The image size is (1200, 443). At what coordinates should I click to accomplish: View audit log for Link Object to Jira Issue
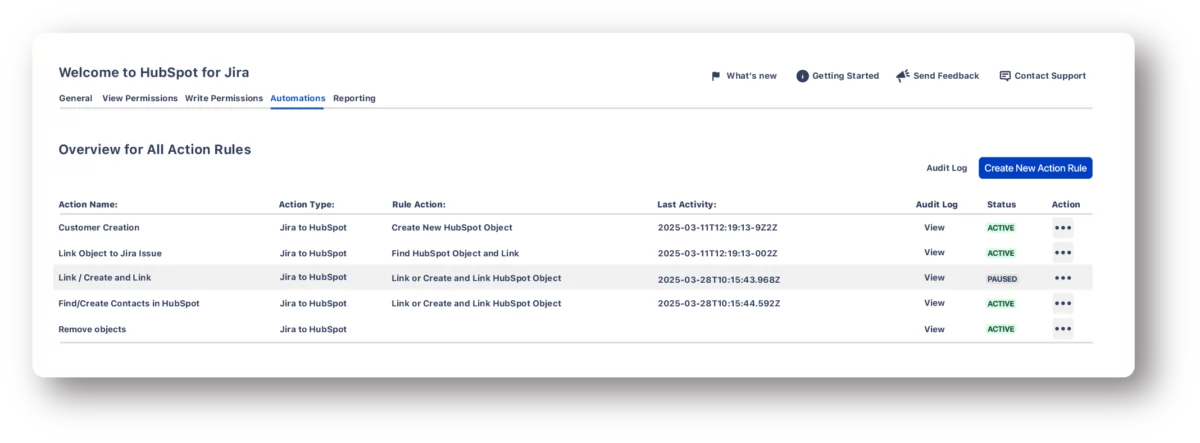[934, 253]
